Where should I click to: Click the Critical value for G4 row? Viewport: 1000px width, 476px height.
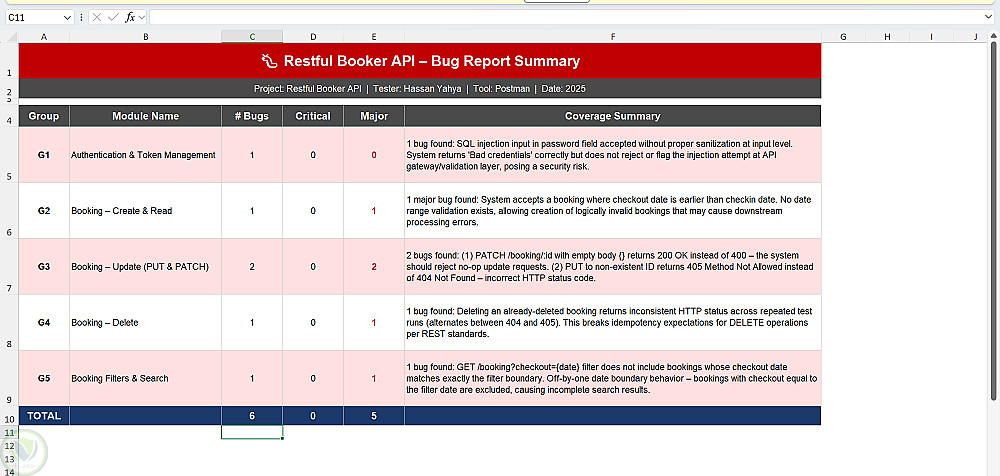313,322
